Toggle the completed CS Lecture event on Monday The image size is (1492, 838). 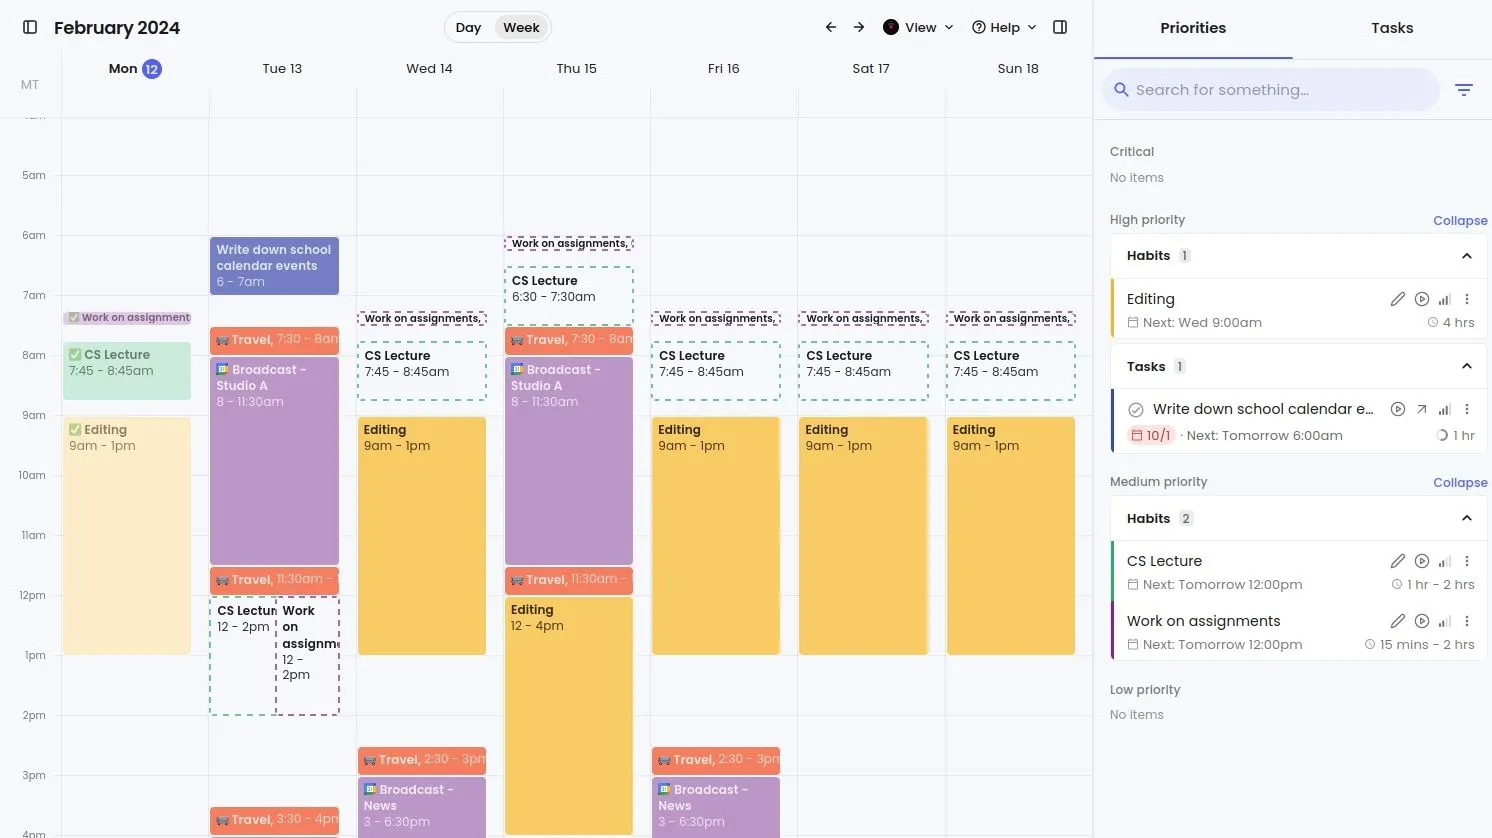[75, 355]
